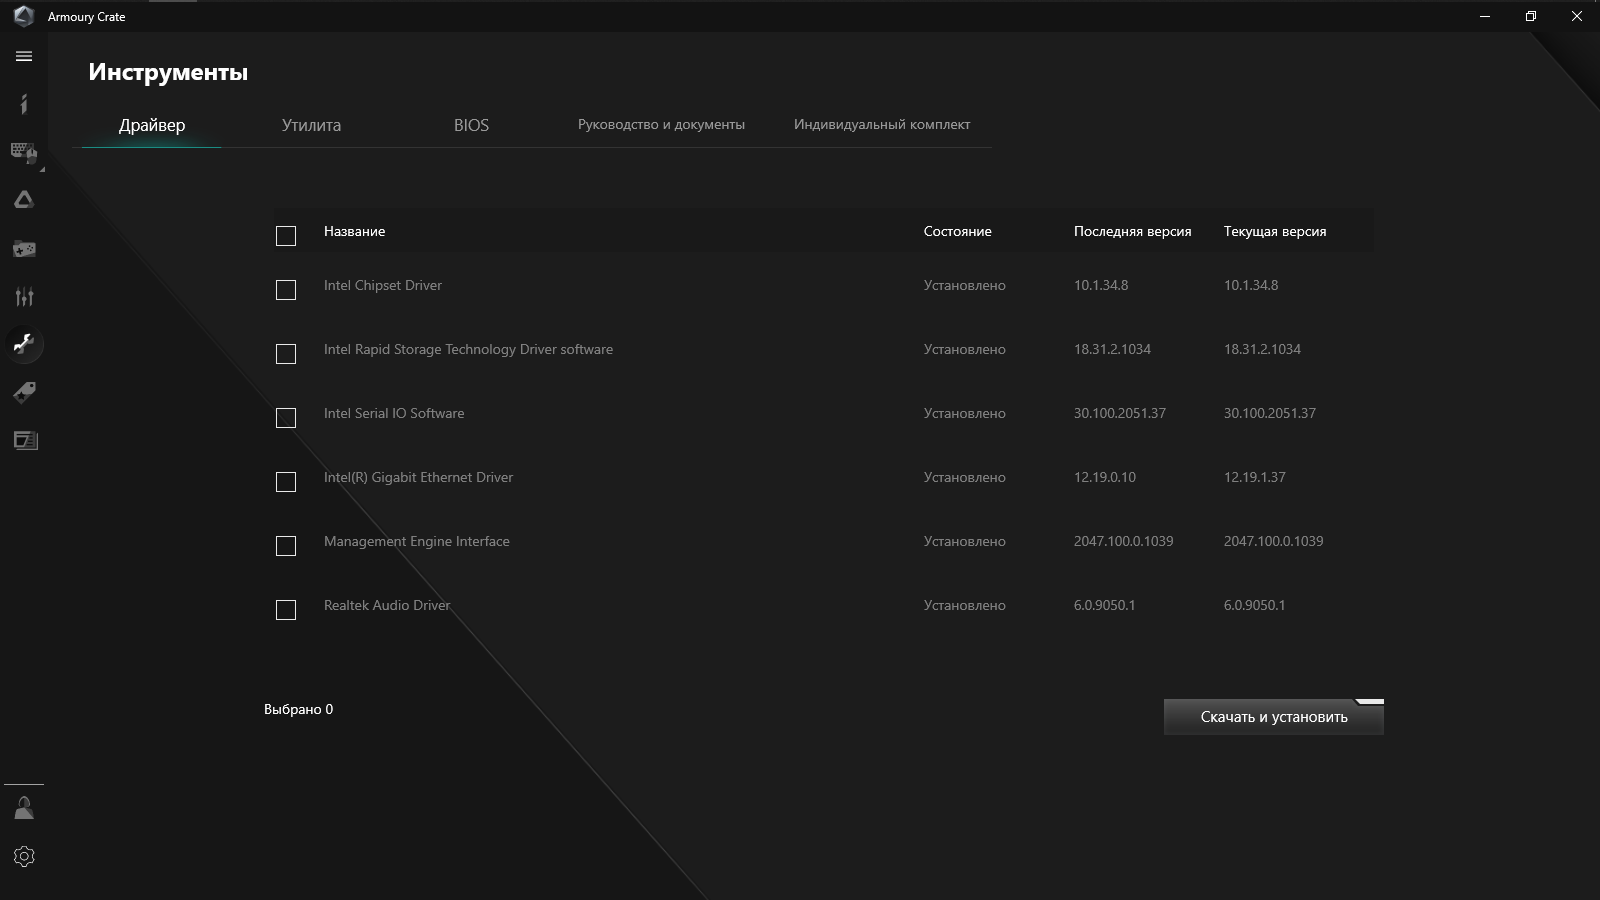
Task: Open Scenario Profiles sliders icon
Action: point(24,296)
